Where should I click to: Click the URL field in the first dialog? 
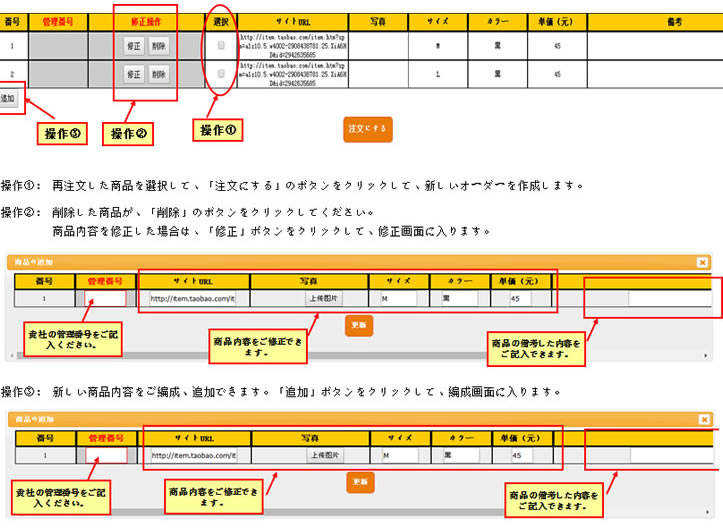193,299
